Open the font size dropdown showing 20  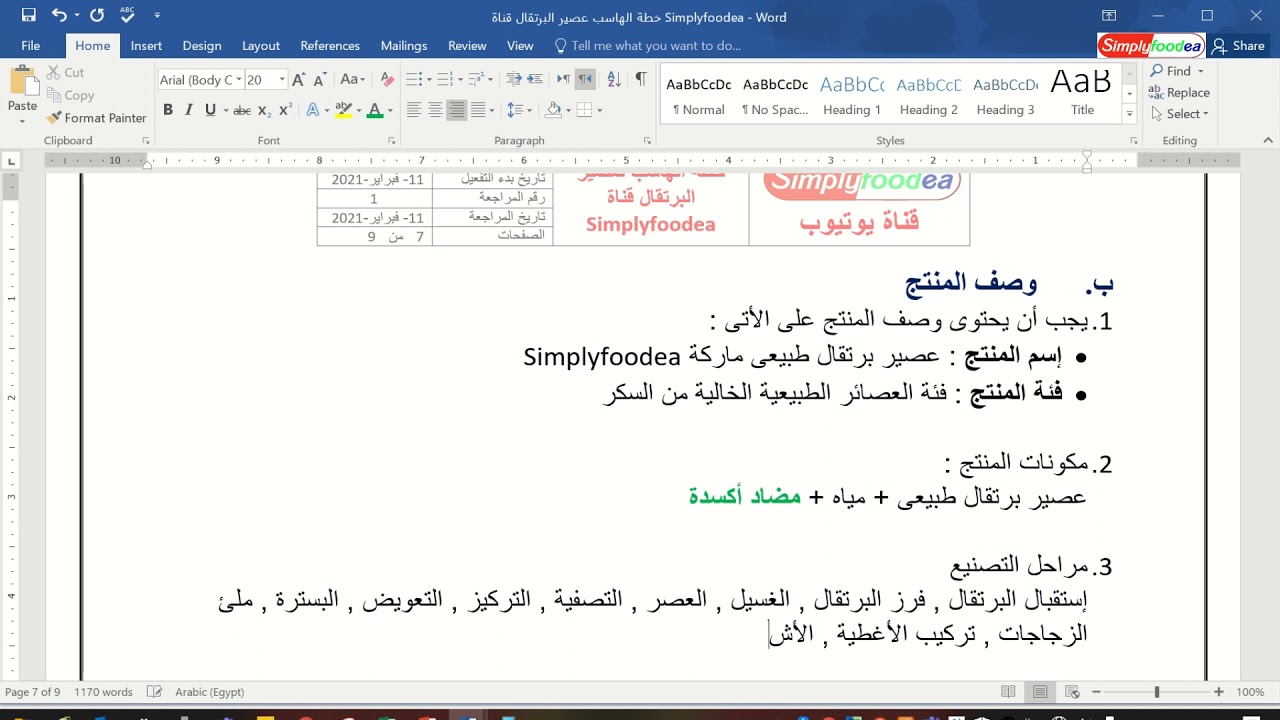pos(282,80)
